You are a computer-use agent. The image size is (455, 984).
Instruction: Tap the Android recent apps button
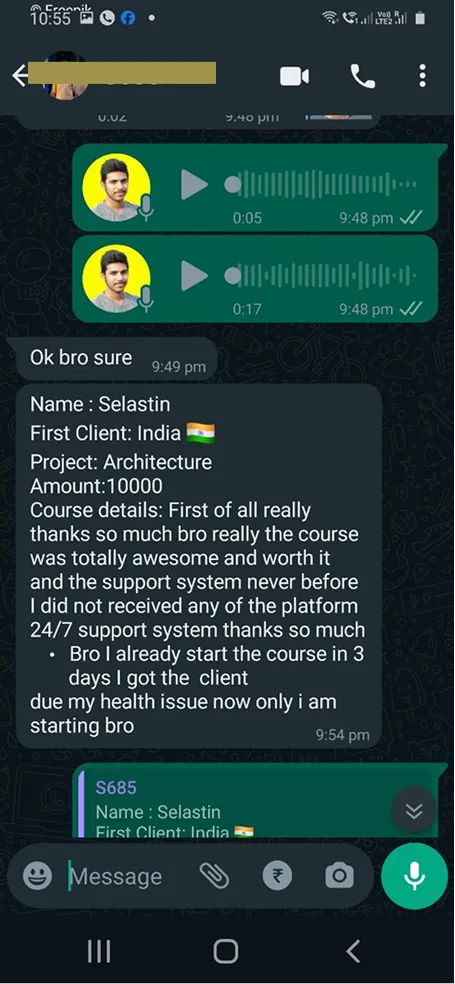[99, 951]
